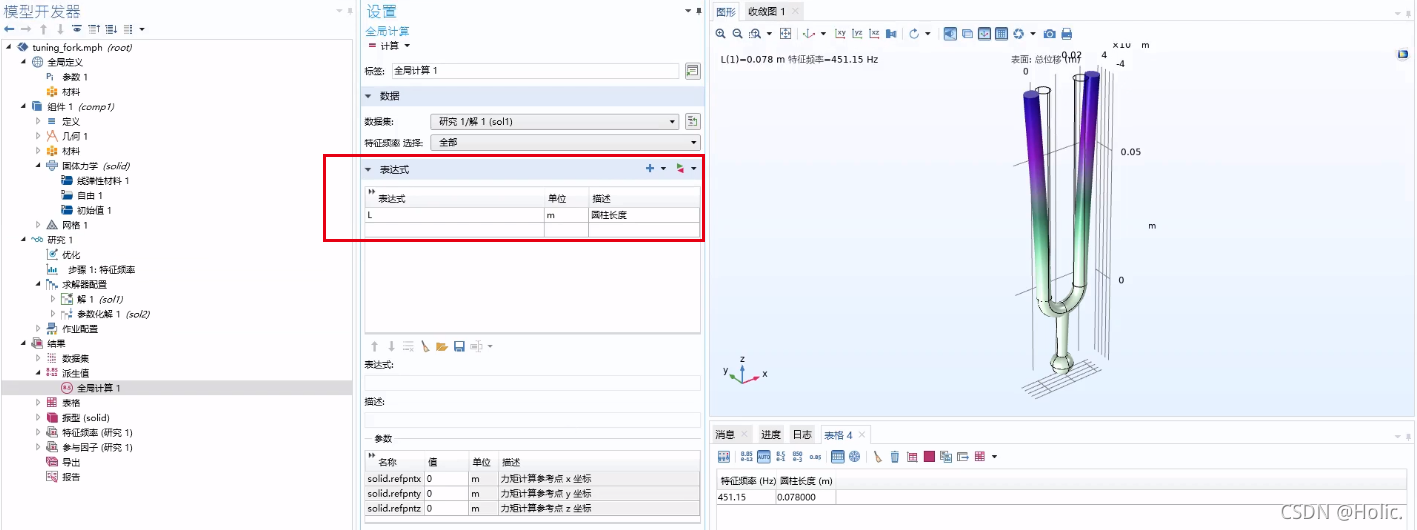Select the 报告 node

(71, 477)
